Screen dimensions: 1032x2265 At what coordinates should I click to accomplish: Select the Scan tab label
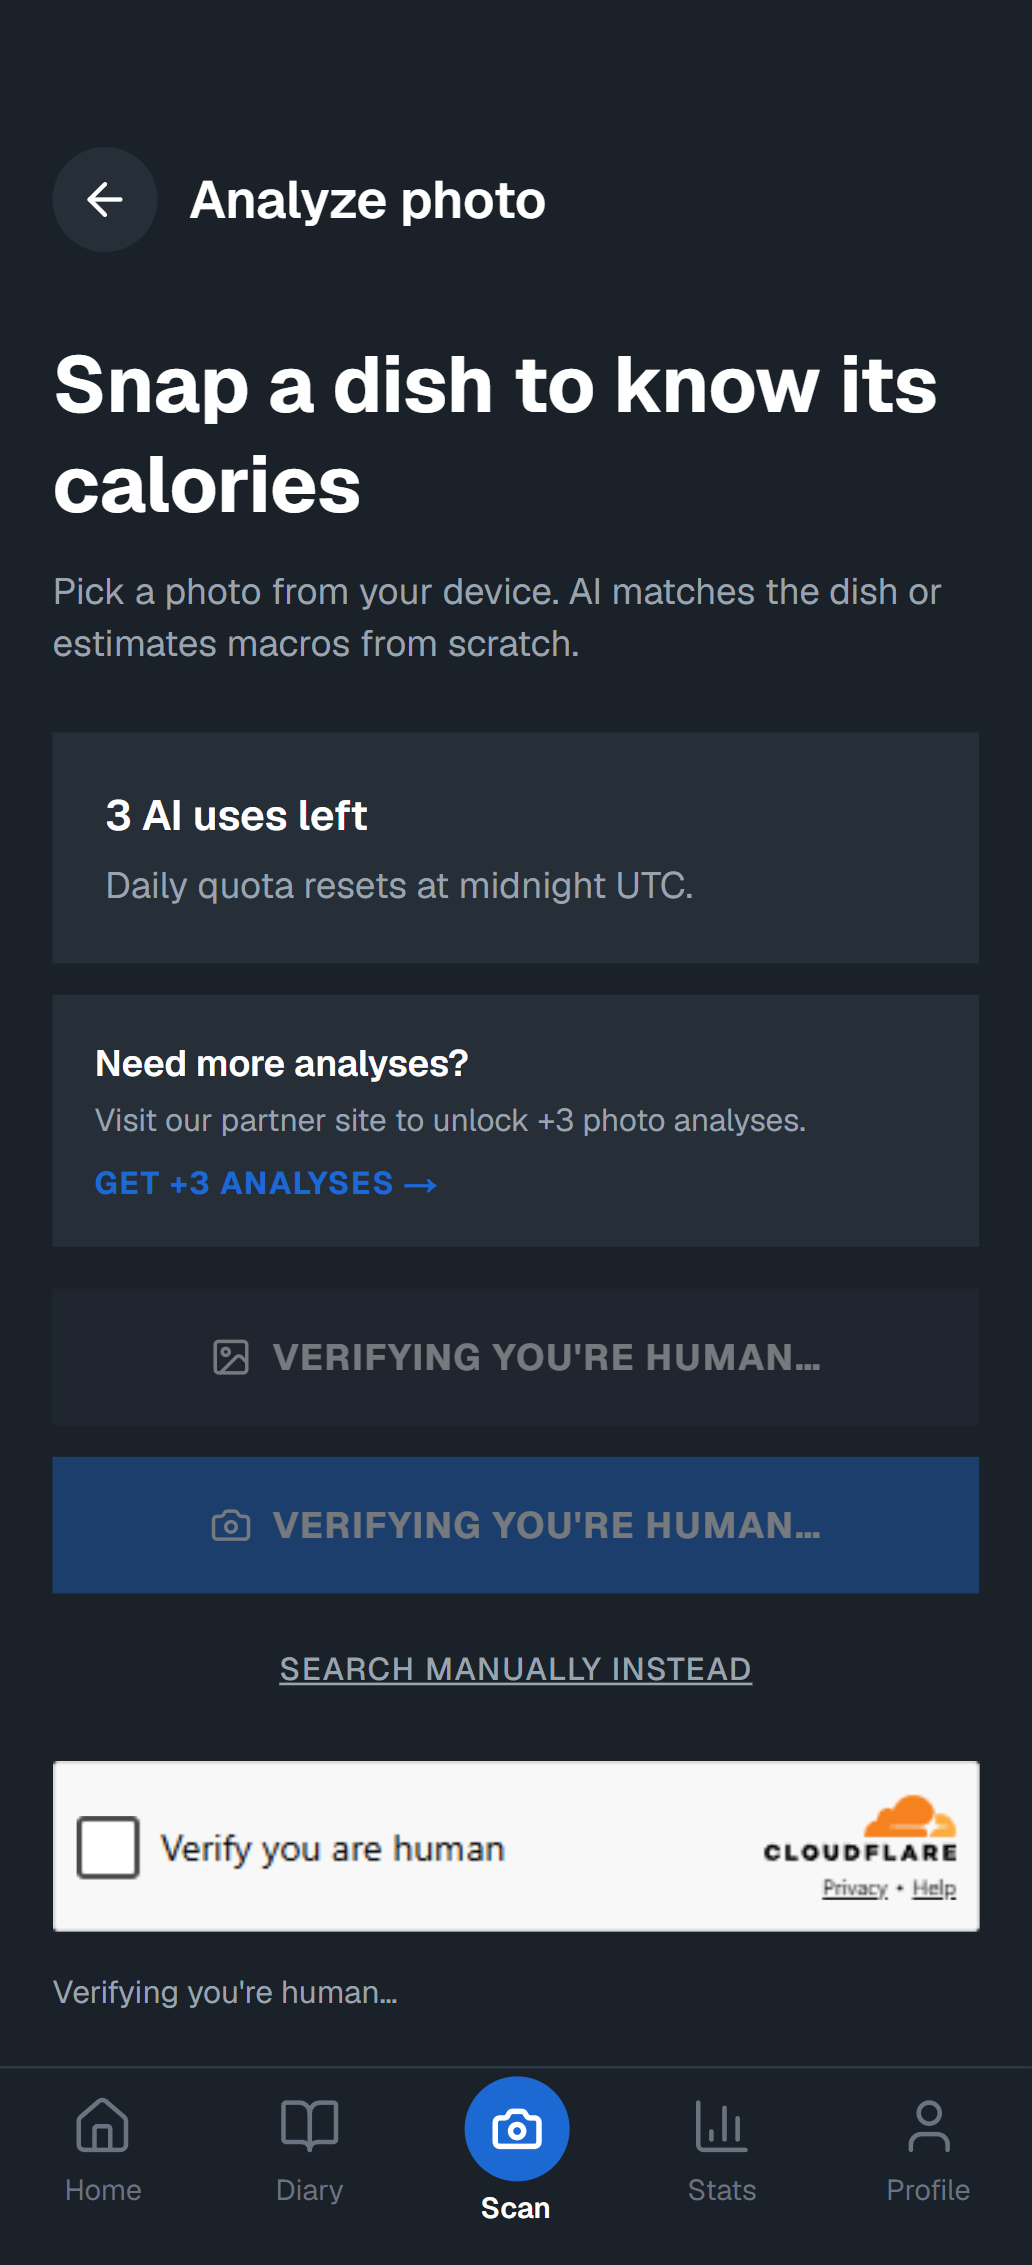point(516,2208)
